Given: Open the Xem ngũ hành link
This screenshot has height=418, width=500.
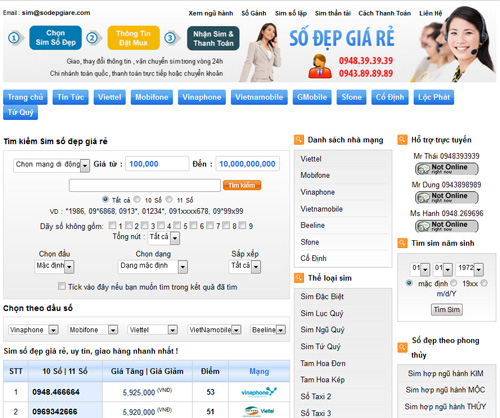Looking at the screenshot, I should pos(211,13).
